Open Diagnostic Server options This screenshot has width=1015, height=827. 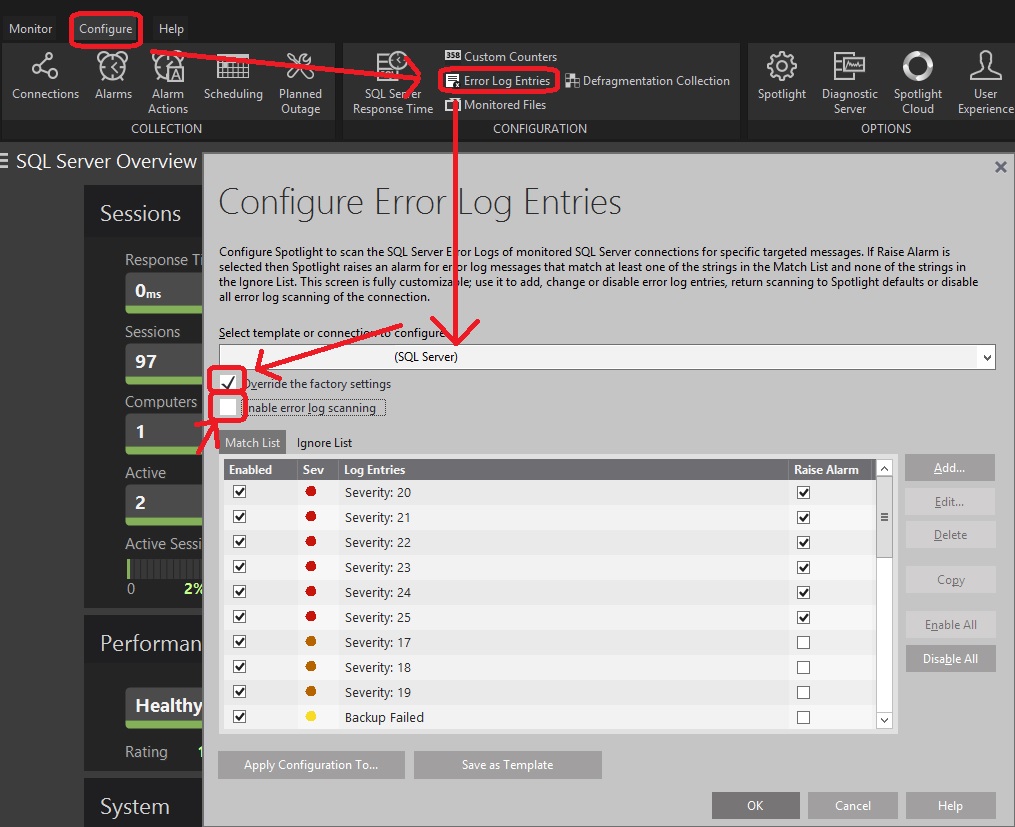pyautogui.click(x=849, y=83)
